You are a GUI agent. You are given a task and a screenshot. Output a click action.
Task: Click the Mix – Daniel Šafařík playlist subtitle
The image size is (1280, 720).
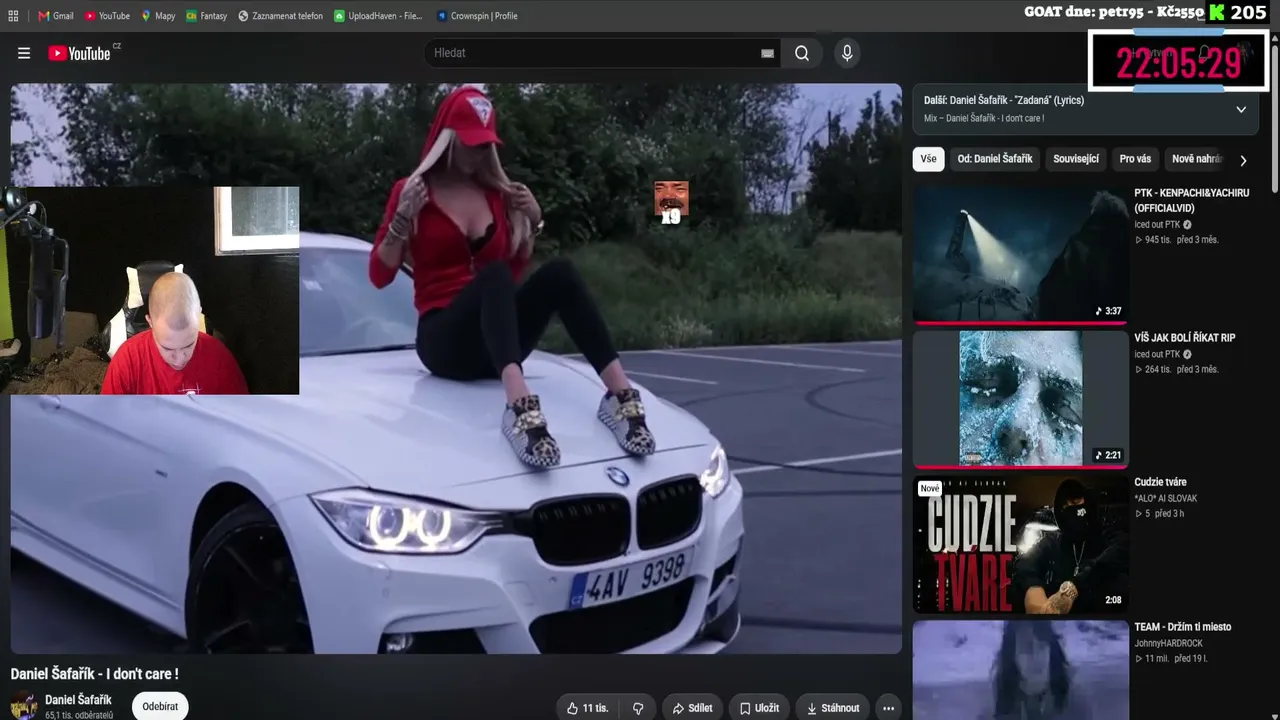tap(984, 118)
